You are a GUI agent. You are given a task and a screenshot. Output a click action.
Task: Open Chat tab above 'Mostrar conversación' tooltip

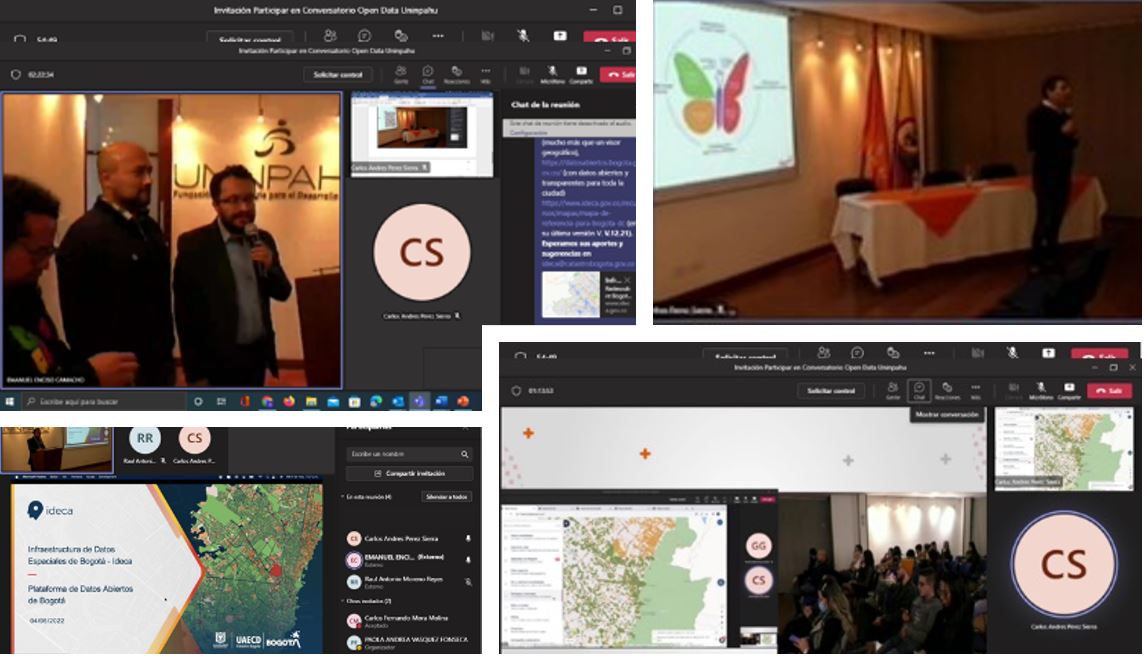coord(919,390)
